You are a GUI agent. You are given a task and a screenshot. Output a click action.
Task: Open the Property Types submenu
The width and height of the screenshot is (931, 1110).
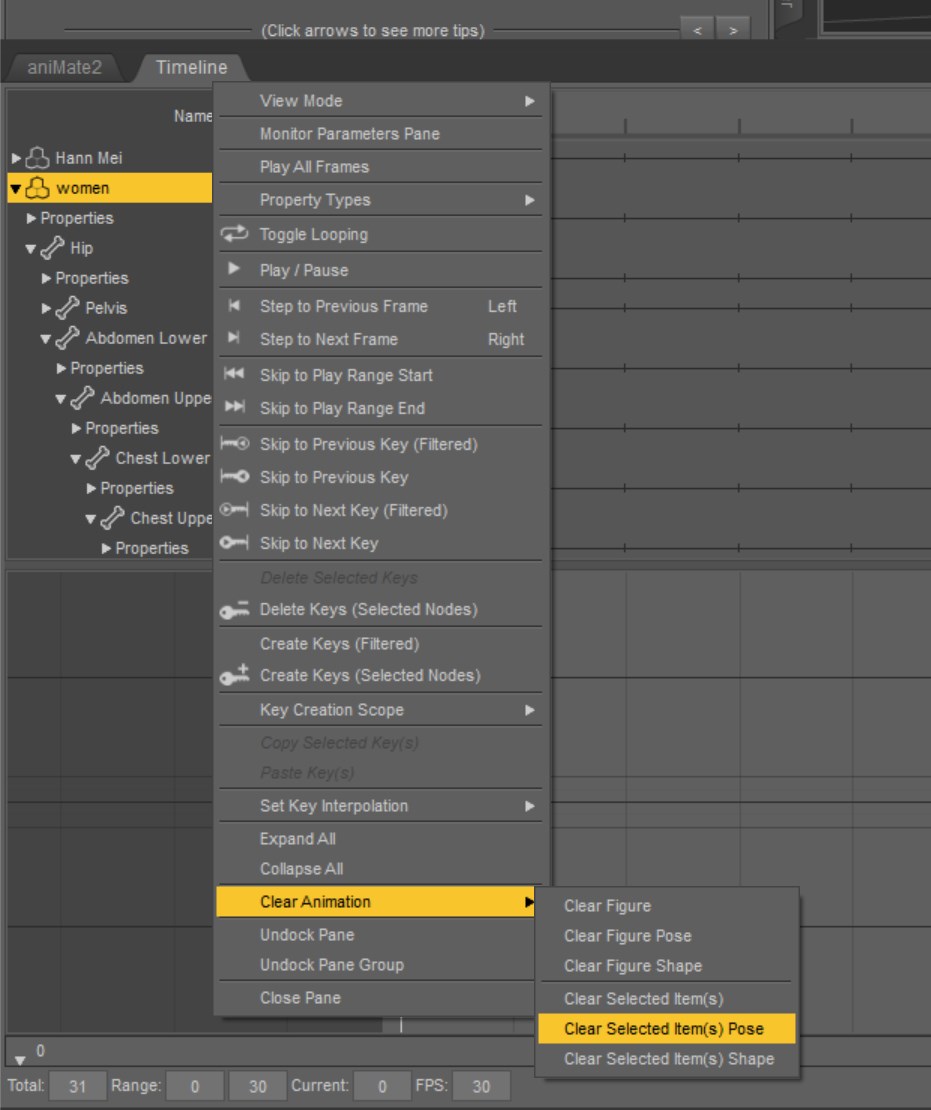381,200
